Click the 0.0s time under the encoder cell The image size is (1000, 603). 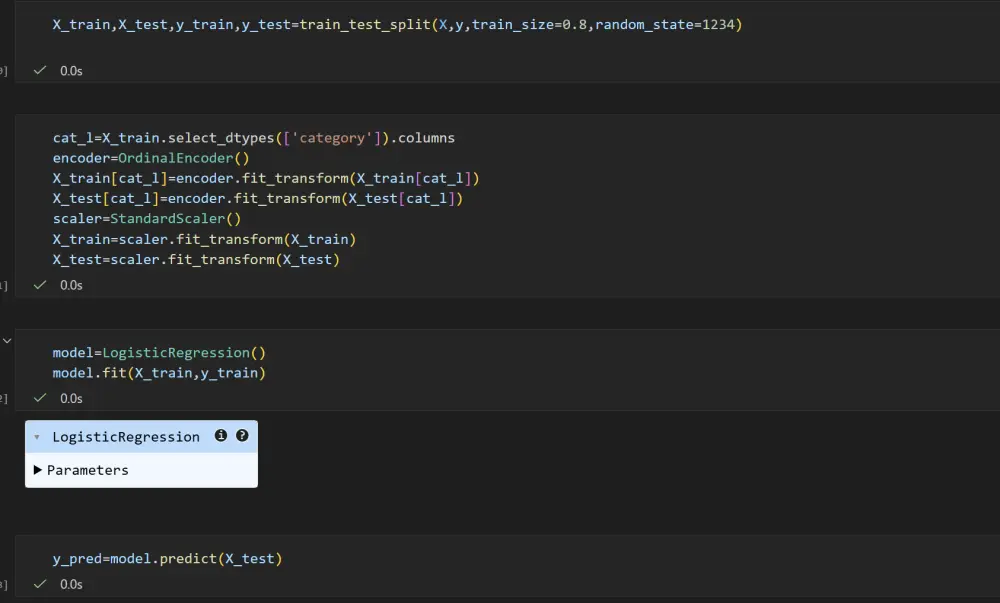(71, 286)
